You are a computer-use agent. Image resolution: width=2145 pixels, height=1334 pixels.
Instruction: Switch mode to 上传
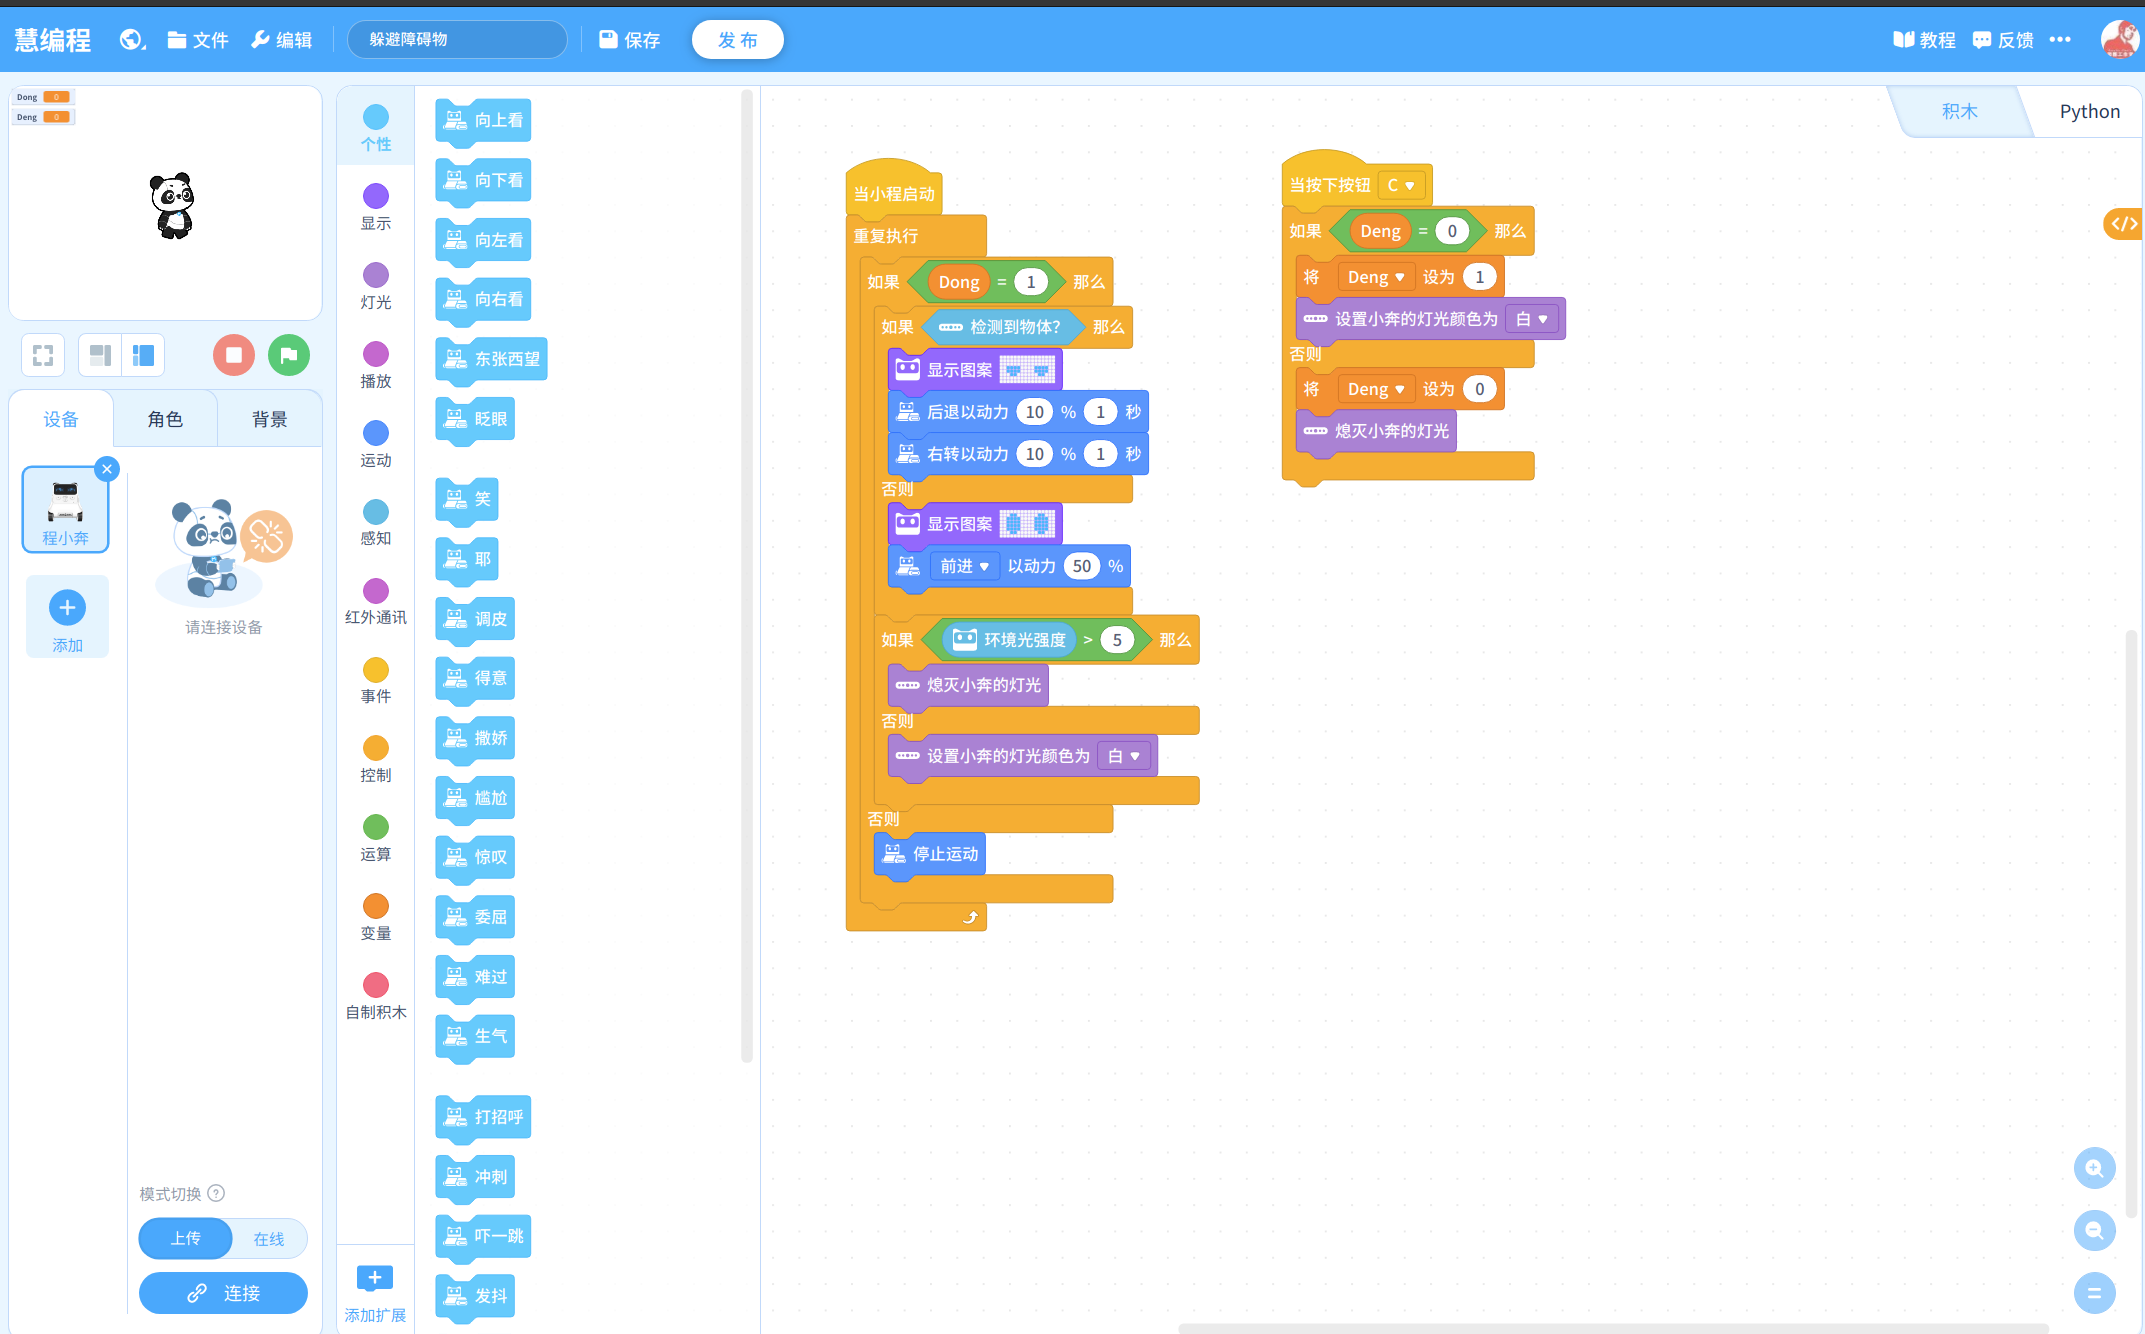click(186, 1238)
